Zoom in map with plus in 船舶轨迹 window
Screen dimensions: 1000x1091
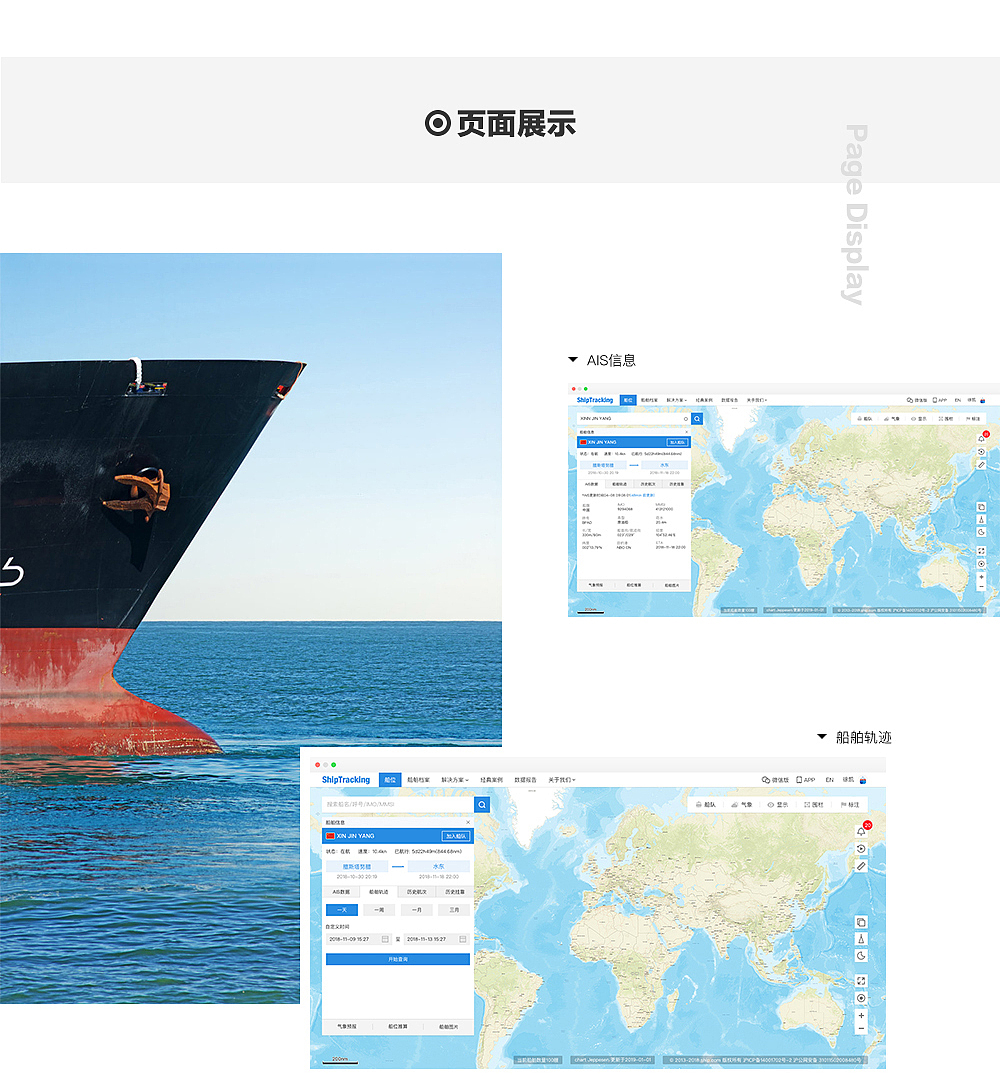tap(861, 1015)
